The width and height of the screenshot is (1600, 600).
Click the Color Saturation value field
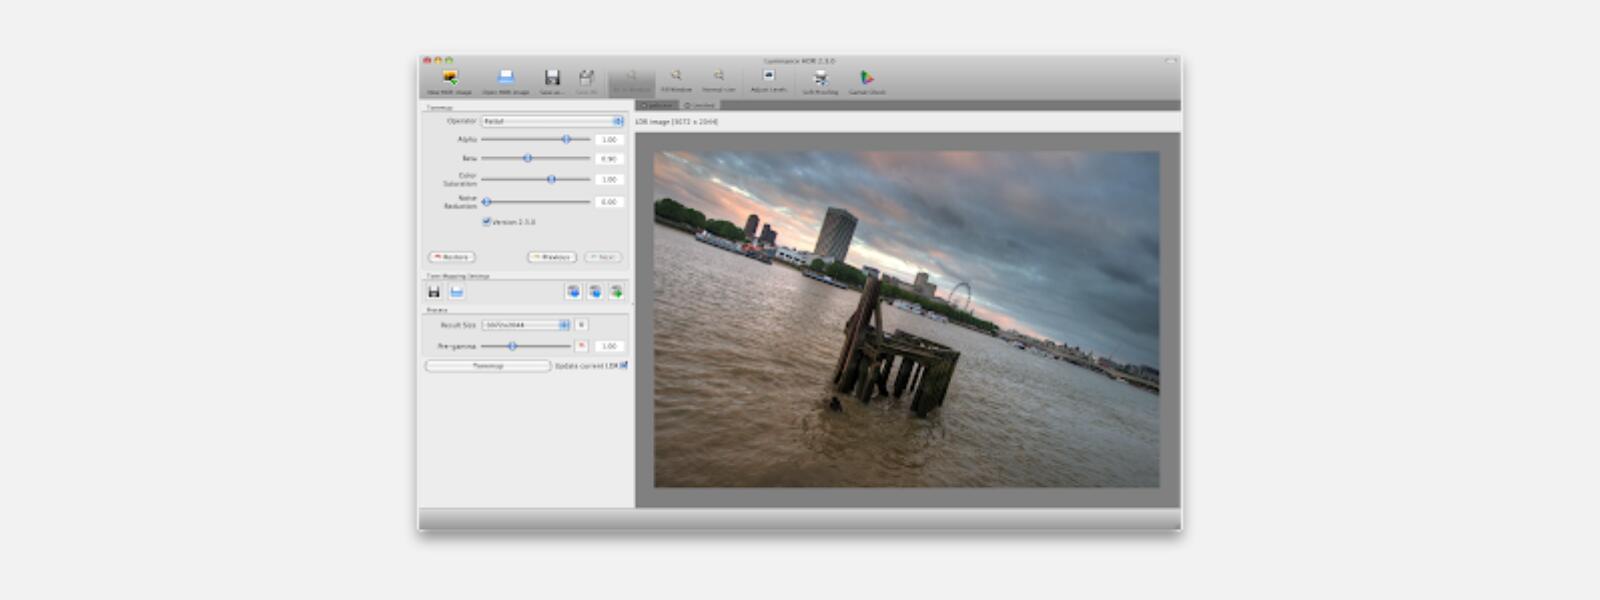coord(609,180)
